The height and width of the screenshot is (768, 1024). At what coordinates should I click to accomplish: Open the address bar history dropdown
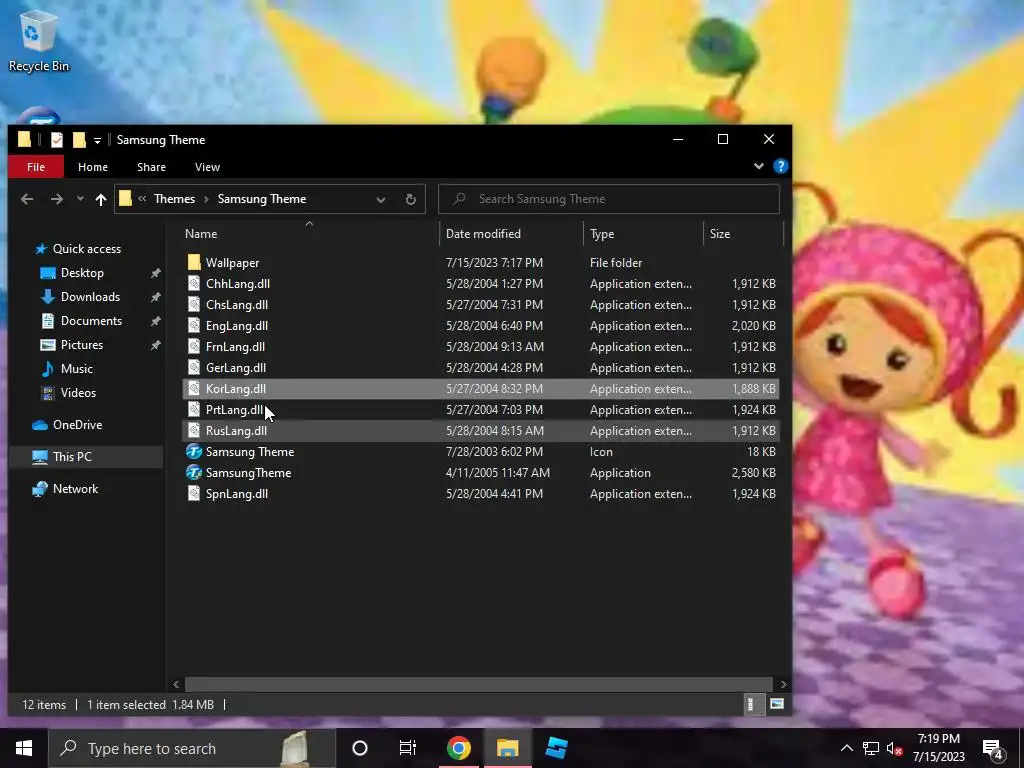(381, 200)
